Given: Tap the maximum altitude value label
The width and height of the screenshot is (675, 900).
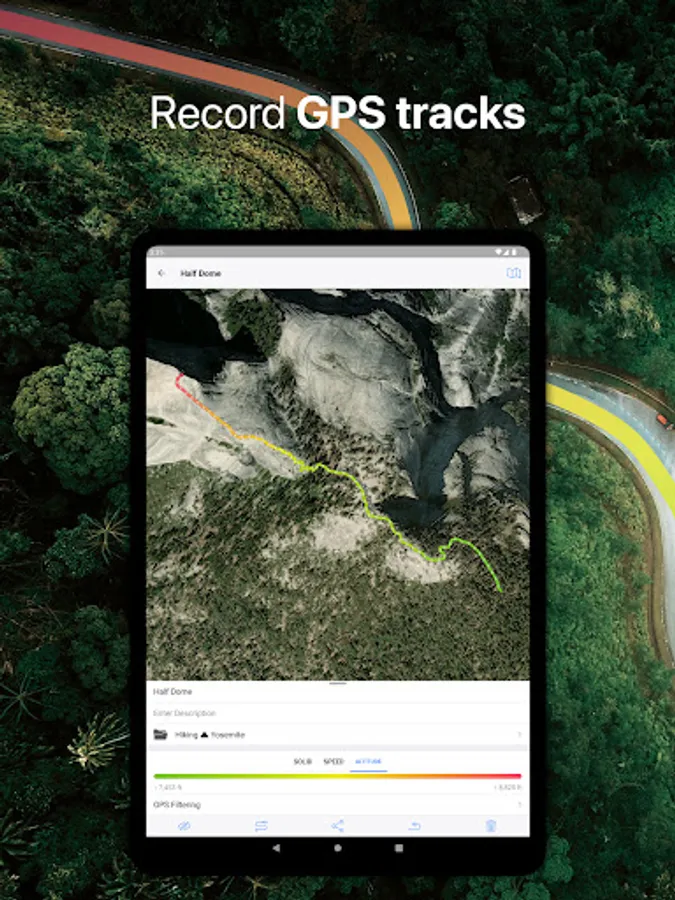Looking at the screenshot, I should (507, 788).
